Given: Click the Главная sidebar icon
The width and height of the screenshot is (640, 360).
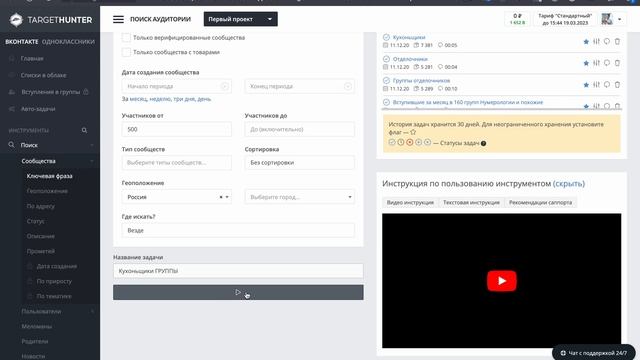Looking at the screenshot, I should click(x=12, y=58).
